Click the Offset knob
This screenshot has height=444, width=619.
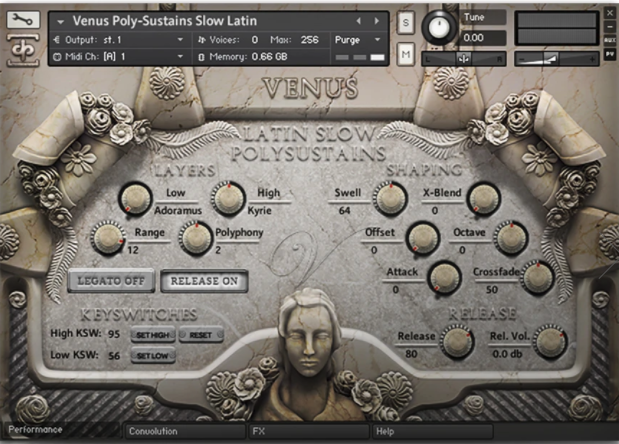click(423, 238)
